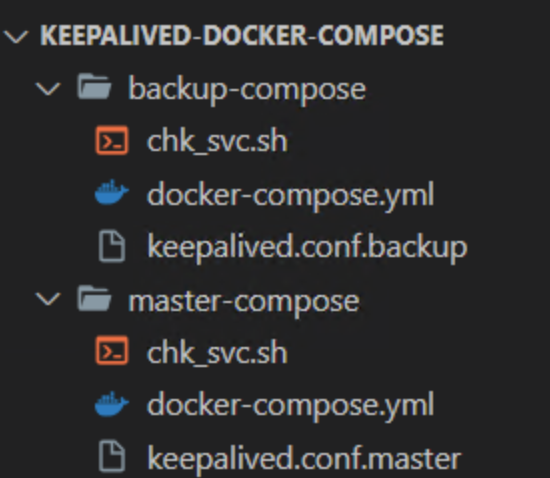Click the Docker whale icon under master-compose

[x=112, y=404]
